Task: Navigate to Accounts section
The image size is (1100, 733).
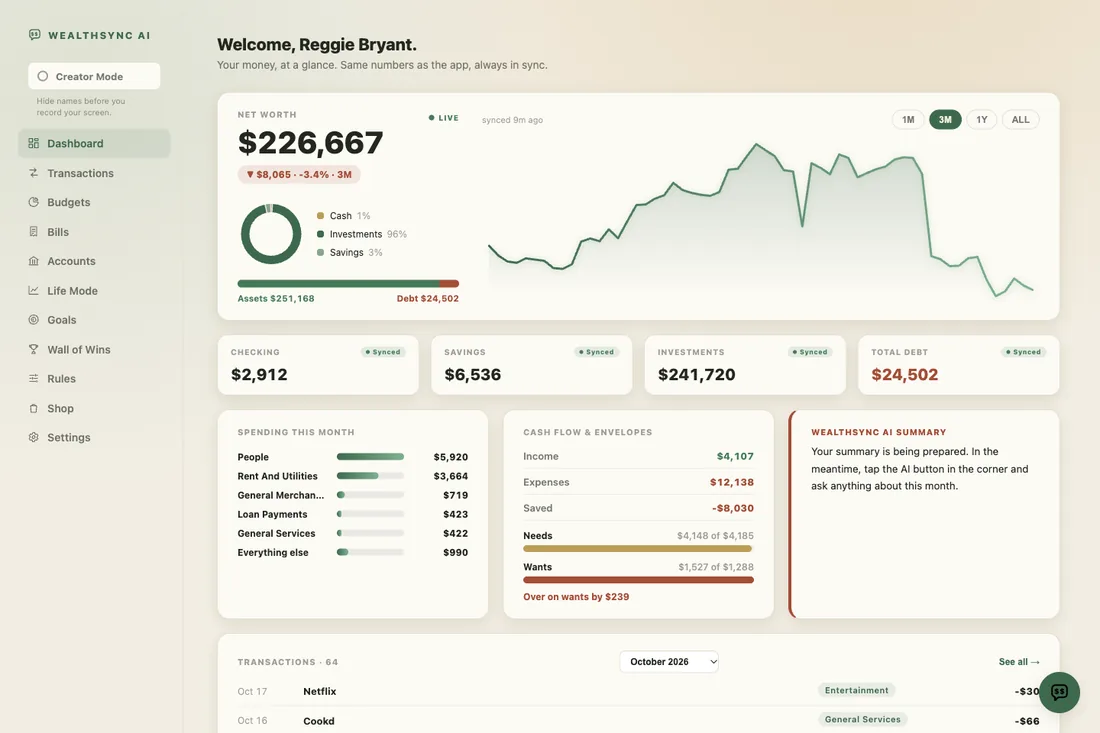Action: click(x=94, y=261)
